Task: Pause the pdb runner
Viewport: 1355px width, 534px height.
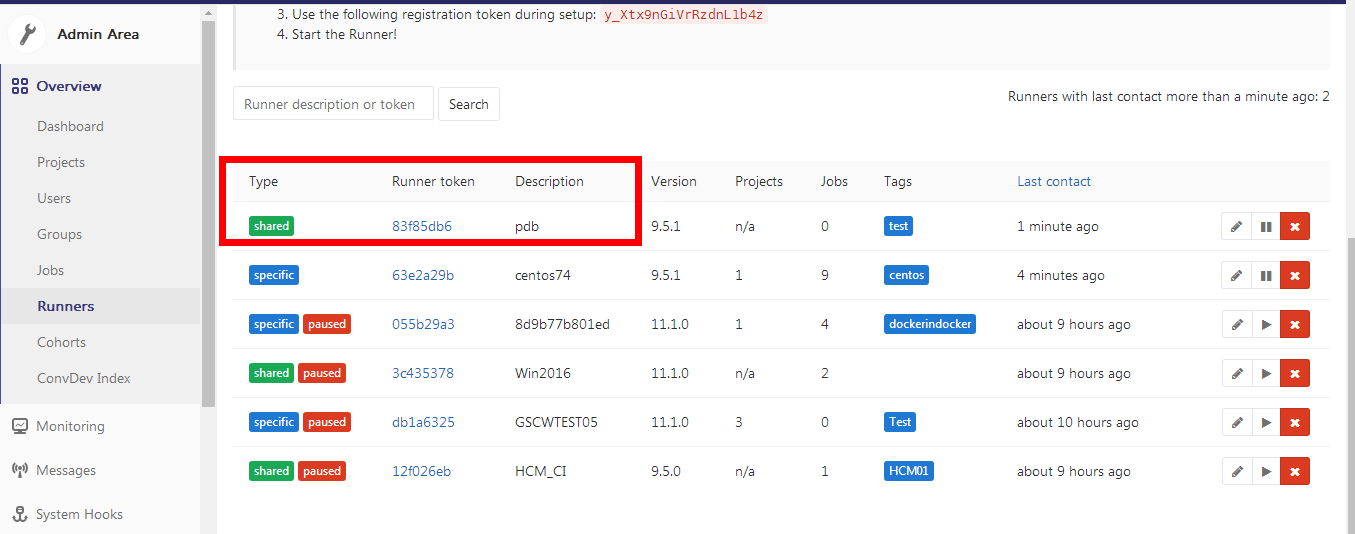Action: (1266, 227)
